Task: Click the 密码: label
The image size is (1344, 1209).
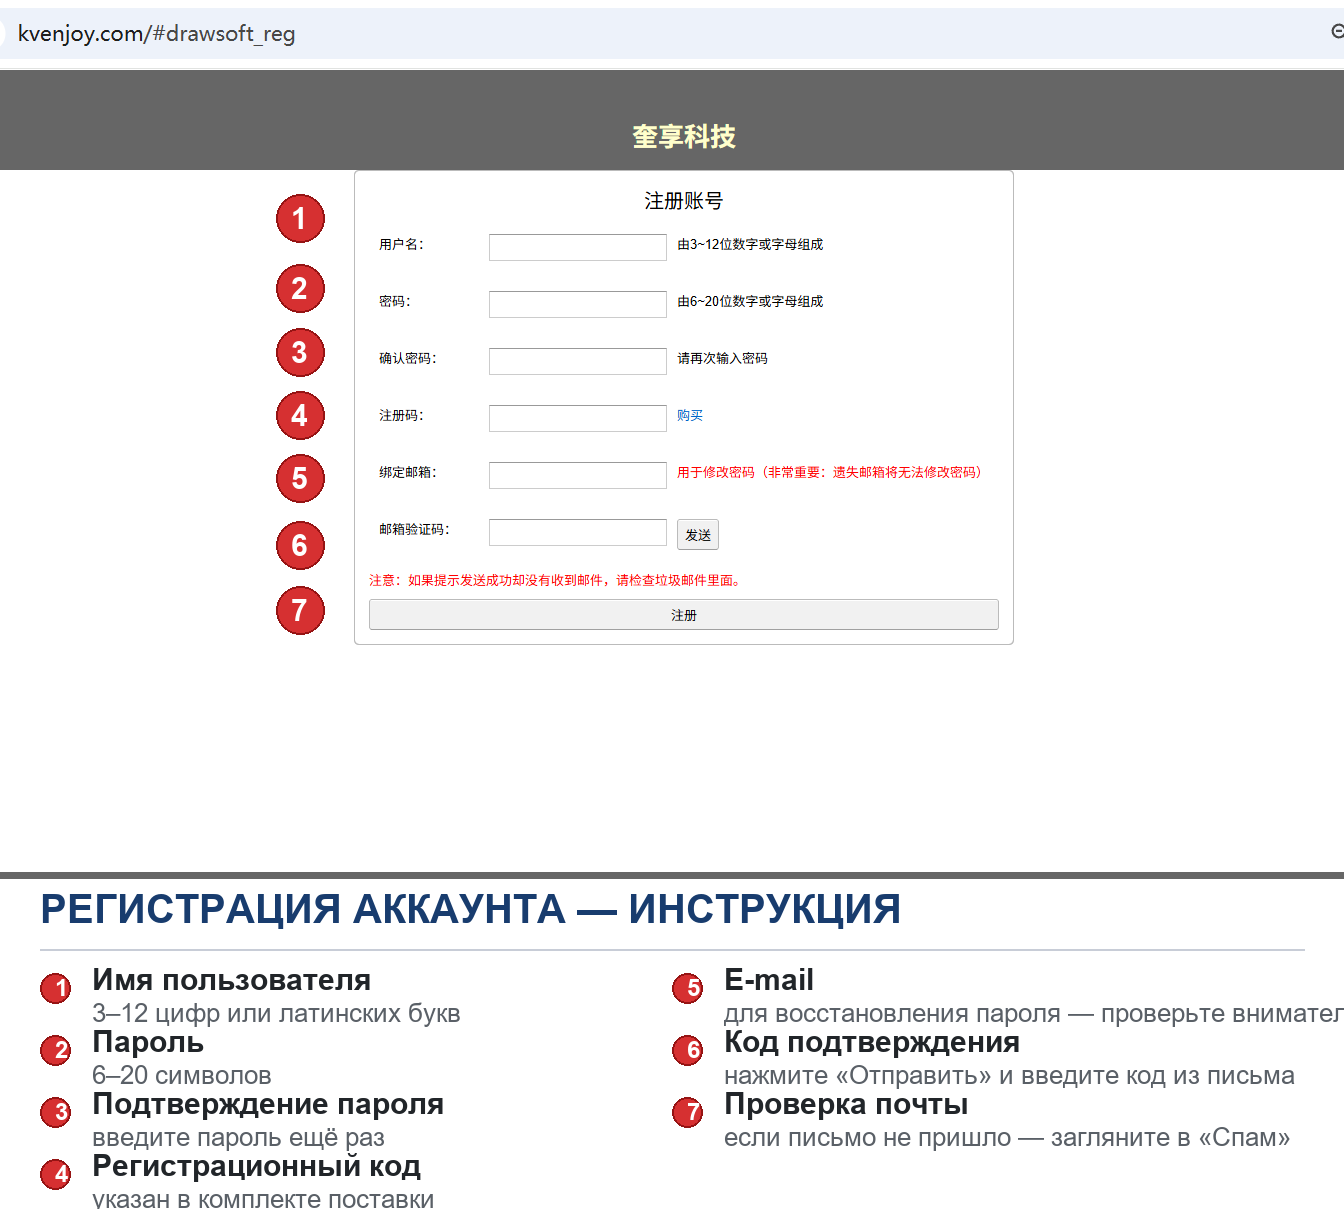Action: [x=395, y=301]
